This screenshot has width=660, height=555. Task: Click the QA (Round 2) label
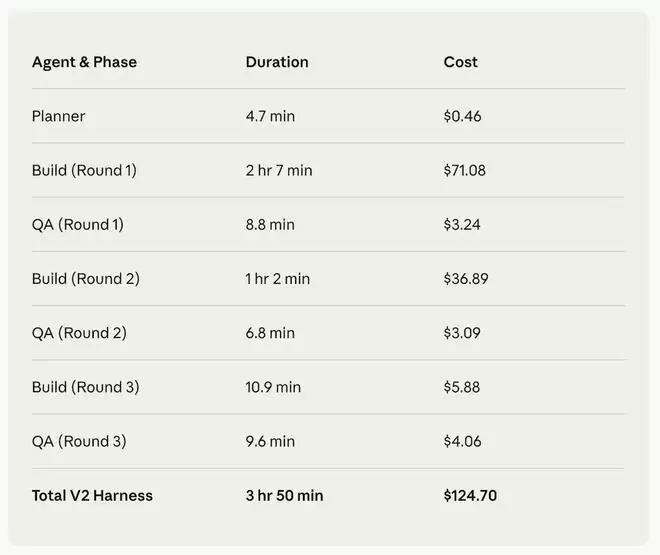click(79, 332)
